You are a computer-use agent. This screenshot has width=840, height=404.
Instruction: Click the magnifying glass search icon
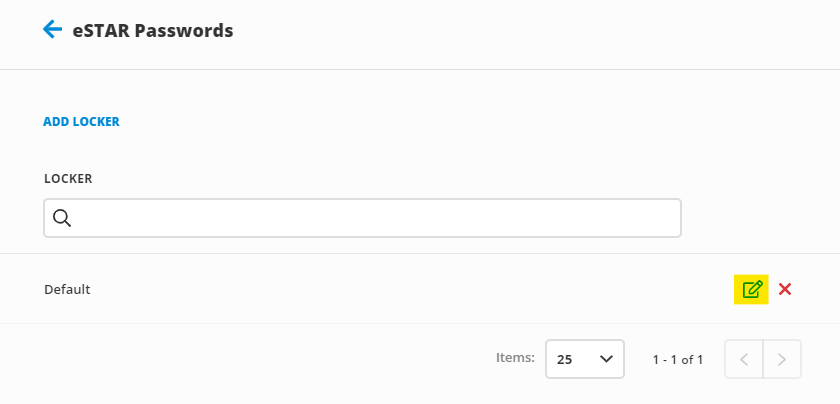(x=62, y=218)
